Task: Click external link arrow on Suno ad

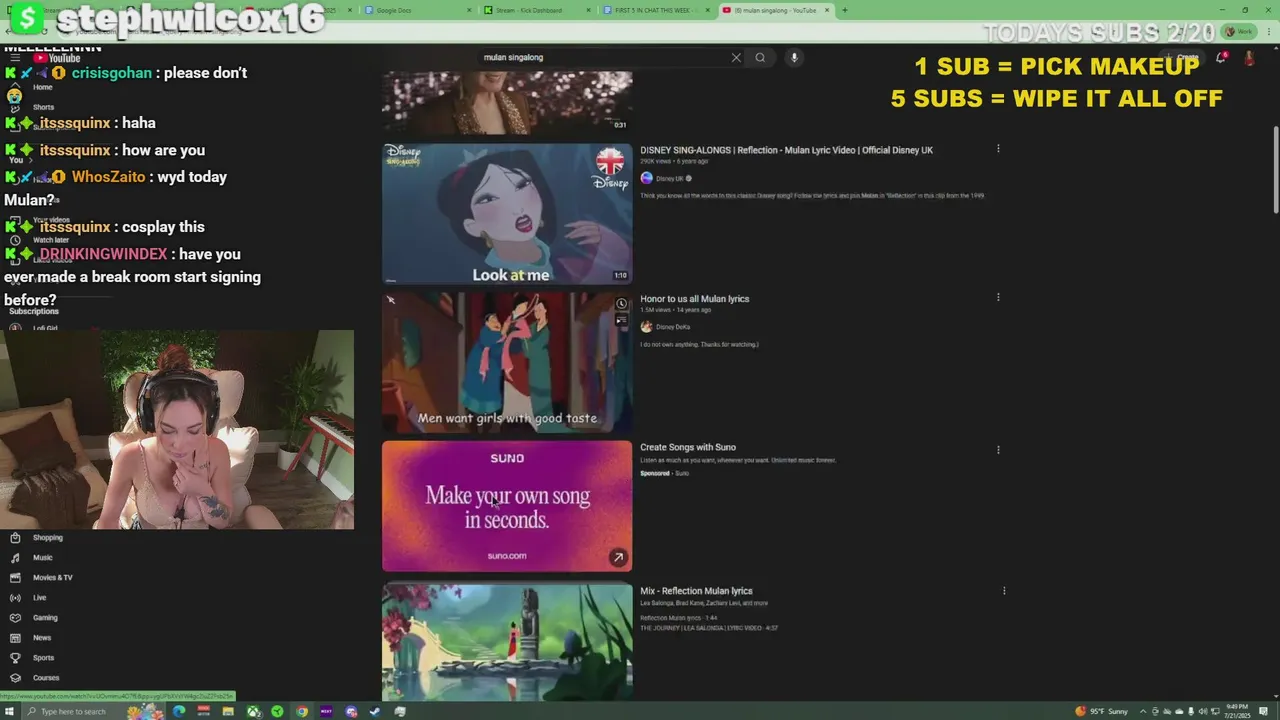Action: [x=618, y=557]
